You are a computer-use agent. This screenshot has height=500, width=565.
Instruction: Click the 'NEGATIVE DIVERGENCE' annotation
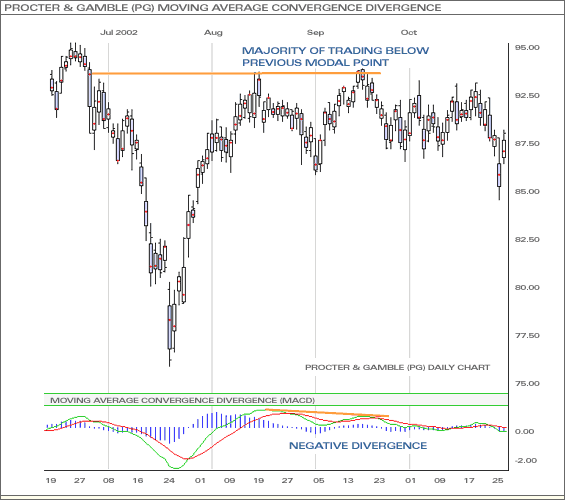tap(358, 446)
